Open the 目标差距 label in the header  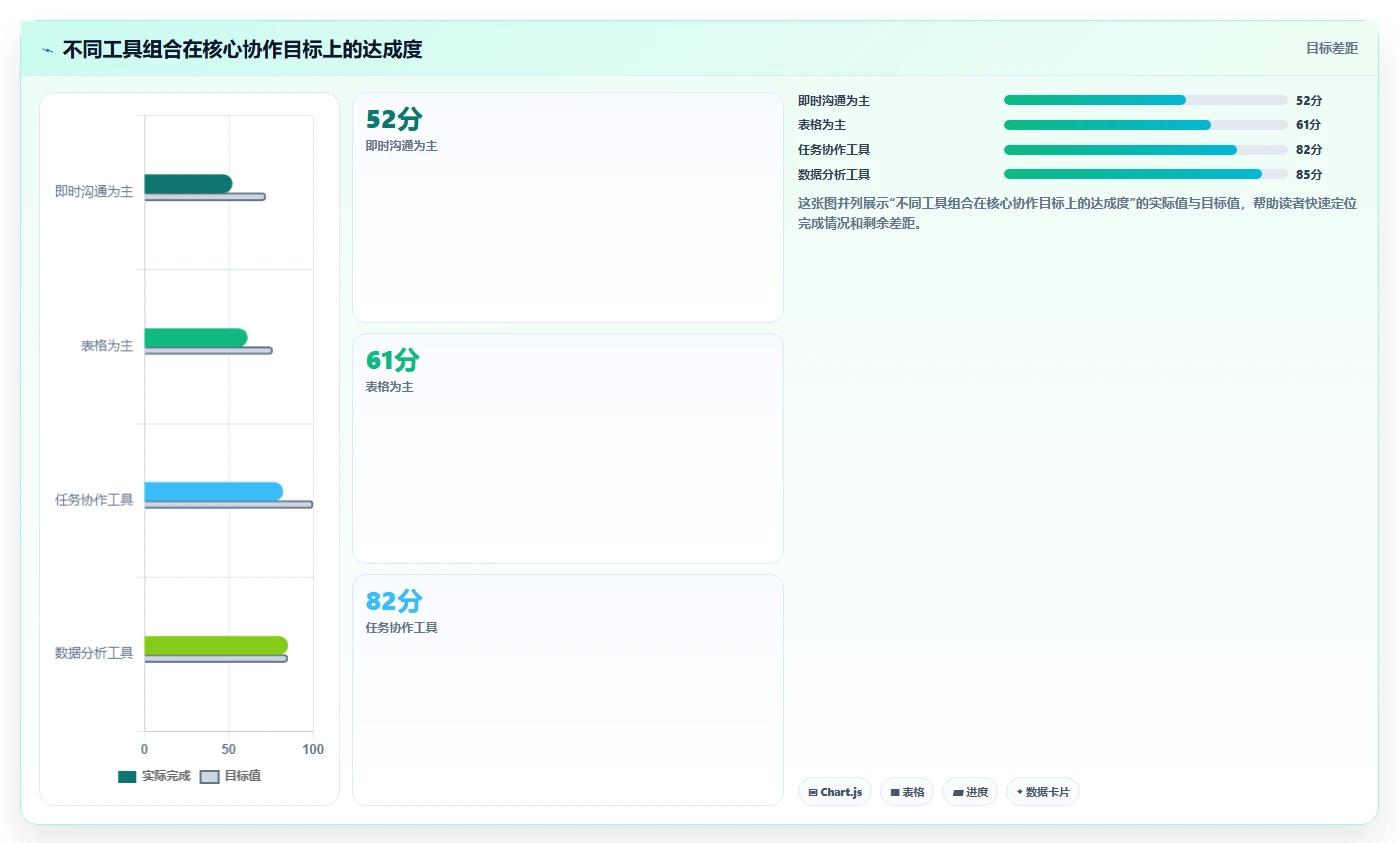point(1332,48)
